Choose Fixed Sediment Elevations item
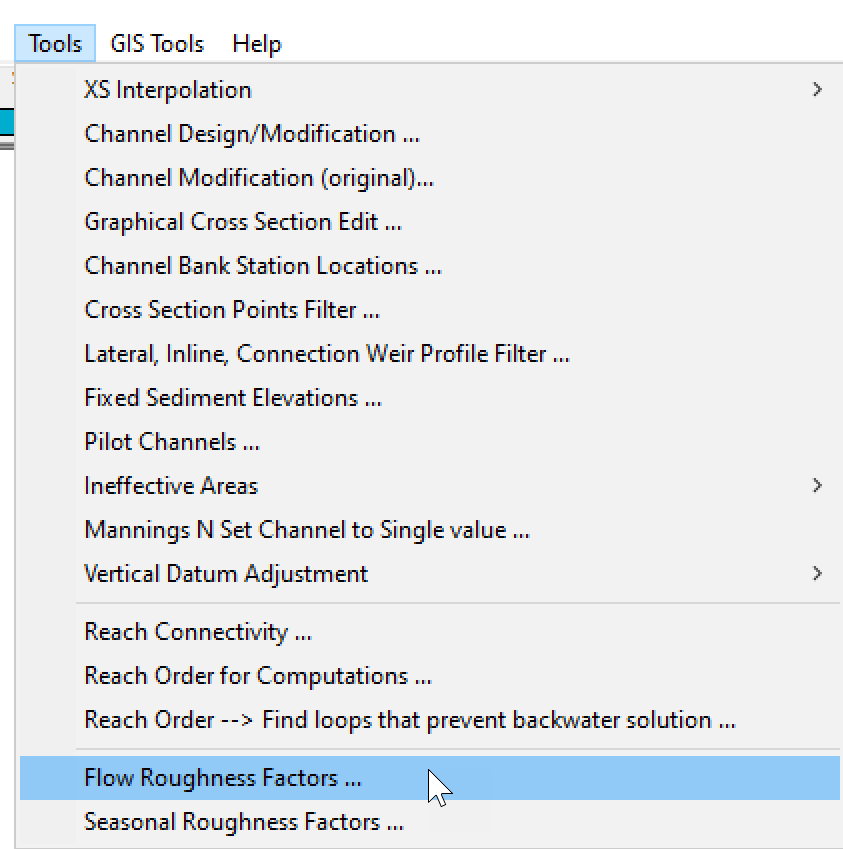This screenshot has width=843, height=849. (233, 398)
